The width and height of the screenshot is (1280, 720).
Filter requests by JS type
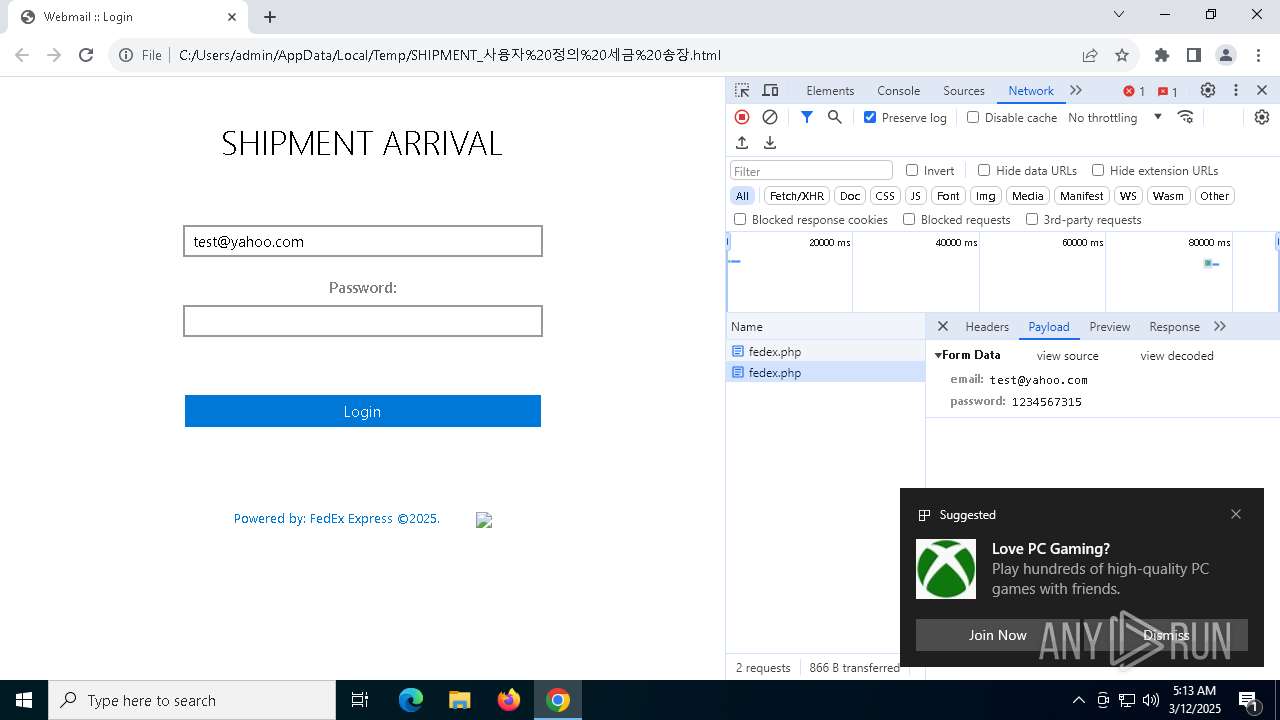point(916,196)
